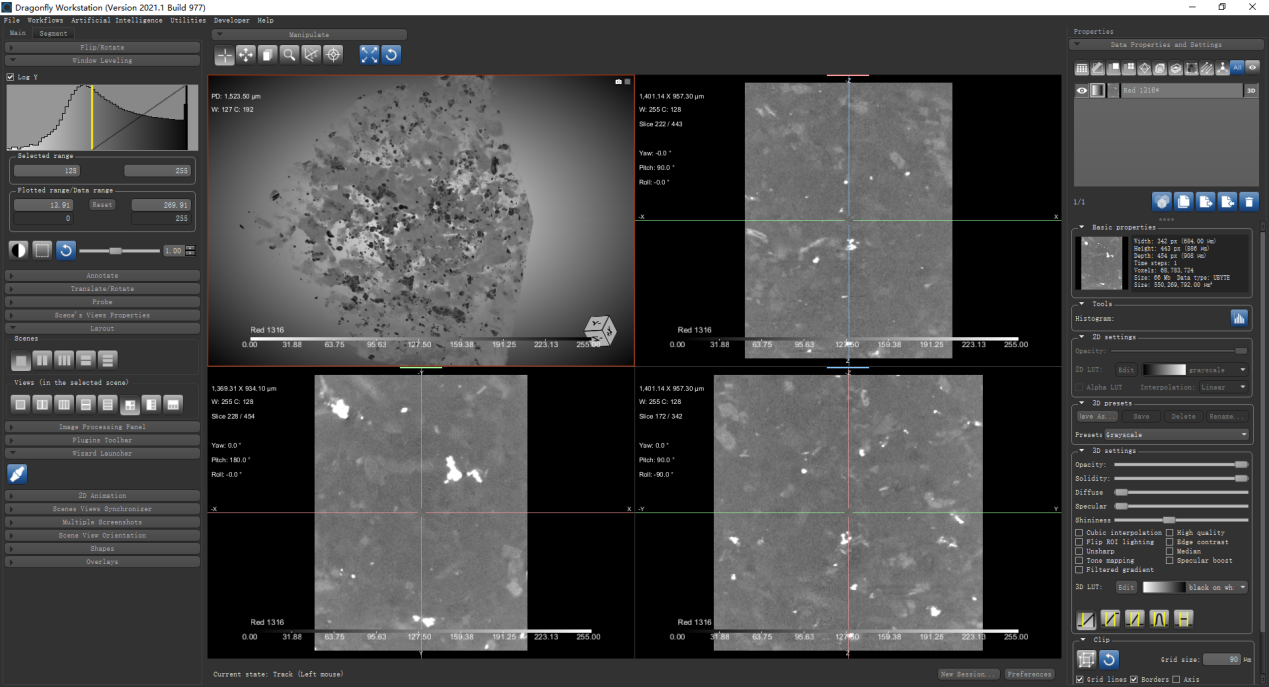Viewport: 1269px width, 687px height.
Task: Click the area window leveling square icon
Action: pyautogui.click(x=42, y=249)
